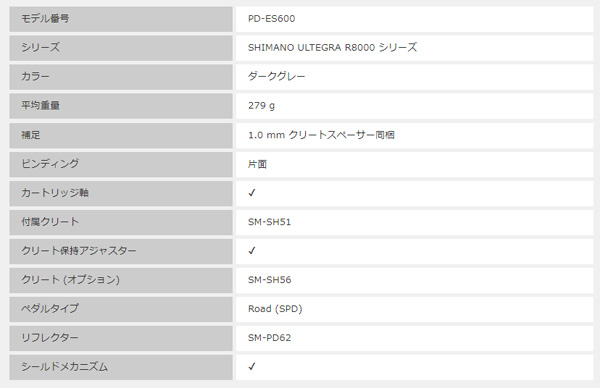Select the ビンディング label cell
This screenshot has height=388, width=600.
point(121,164)
